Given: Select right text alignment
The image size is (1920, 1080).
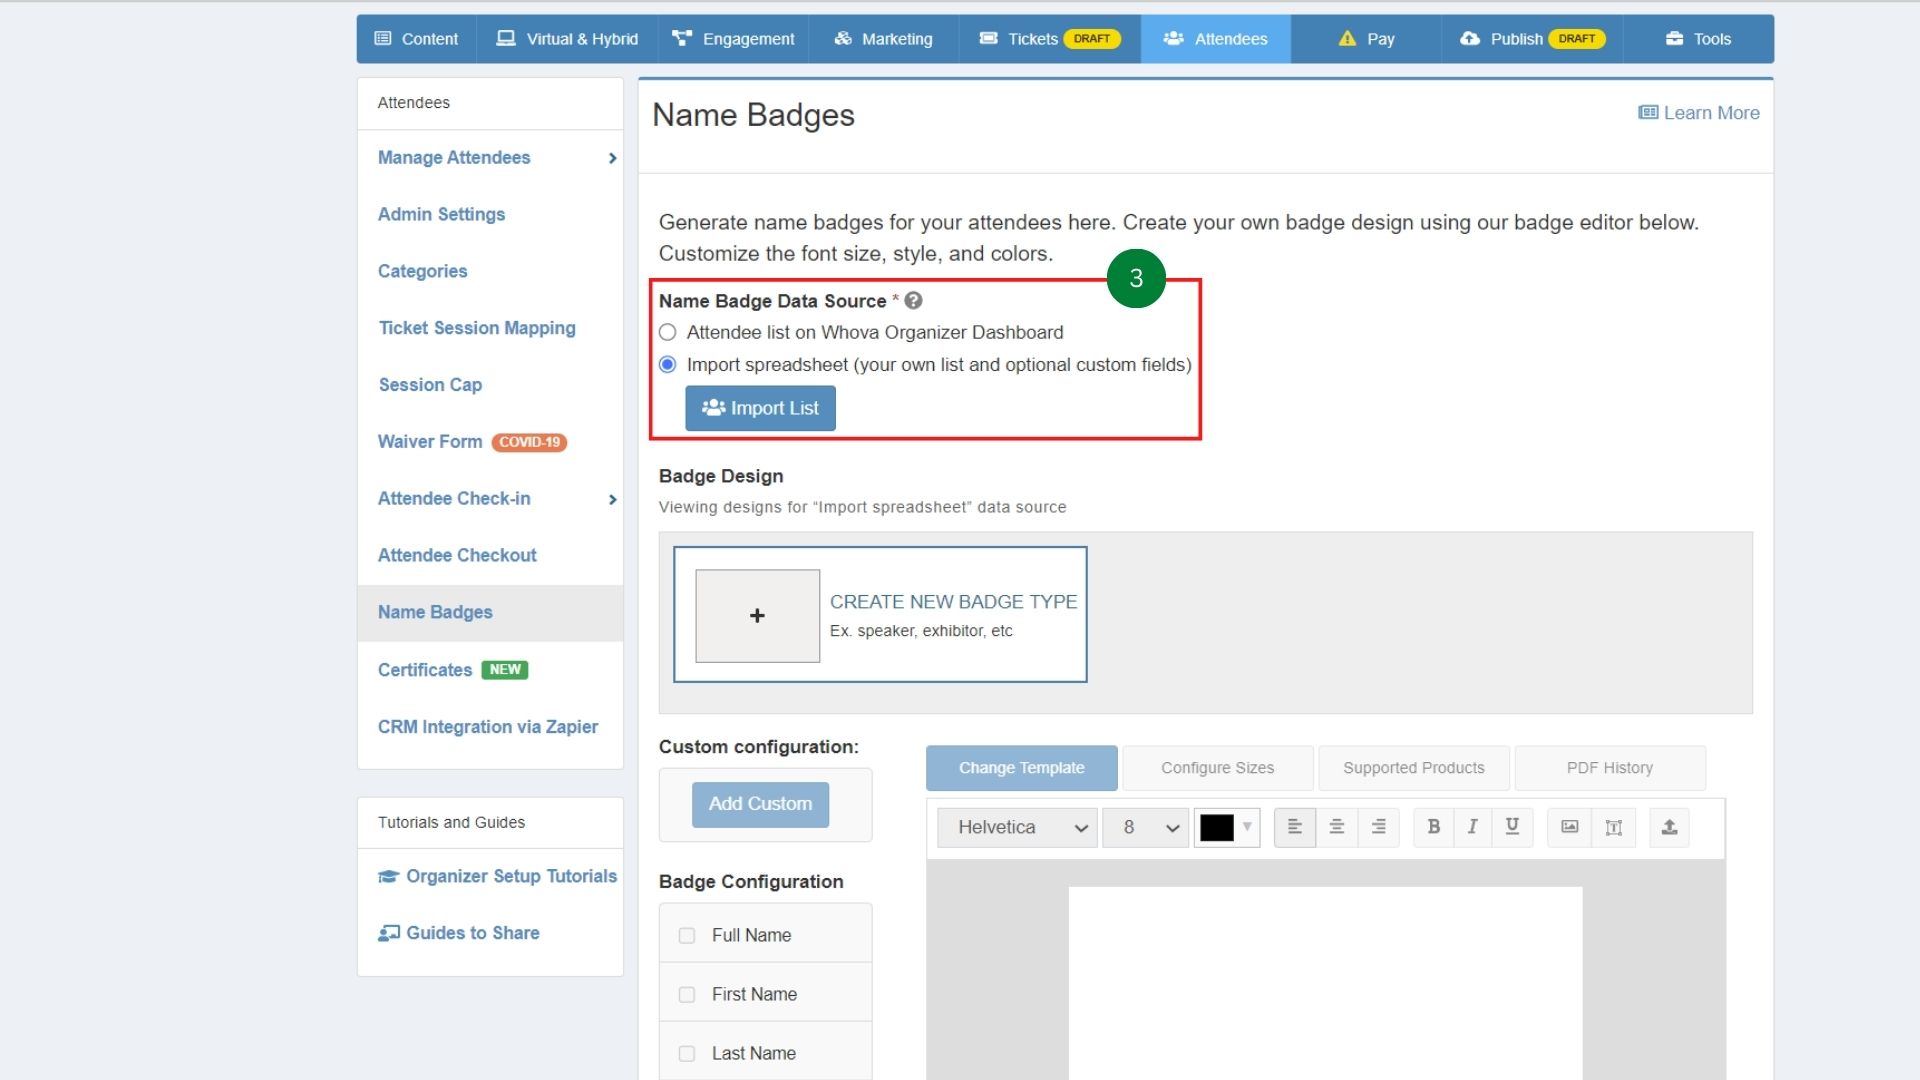Looking at the screenshot, I should [x=1378, y=827].
